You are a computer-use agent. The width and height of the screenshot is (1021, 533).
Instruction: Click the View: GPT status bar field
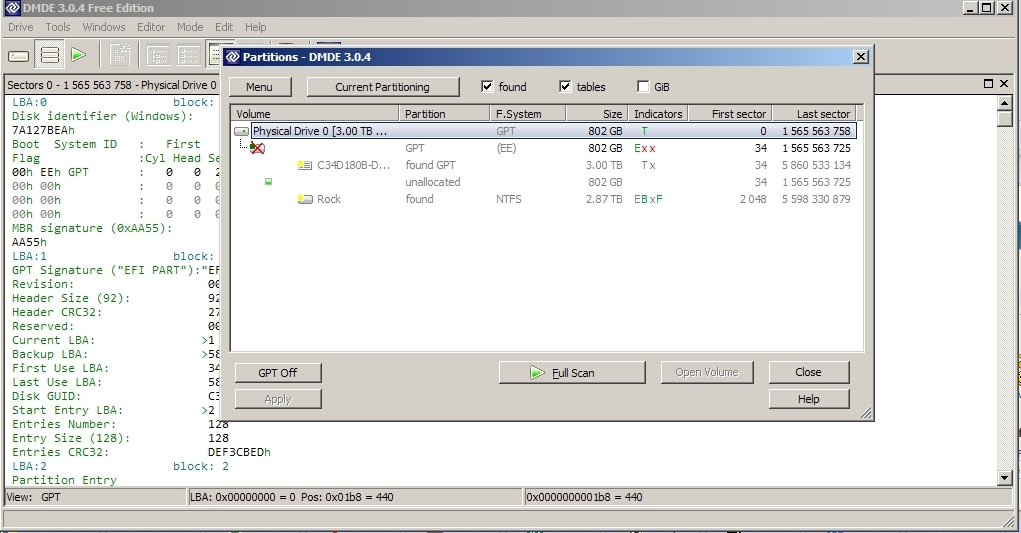pos(95,497)
